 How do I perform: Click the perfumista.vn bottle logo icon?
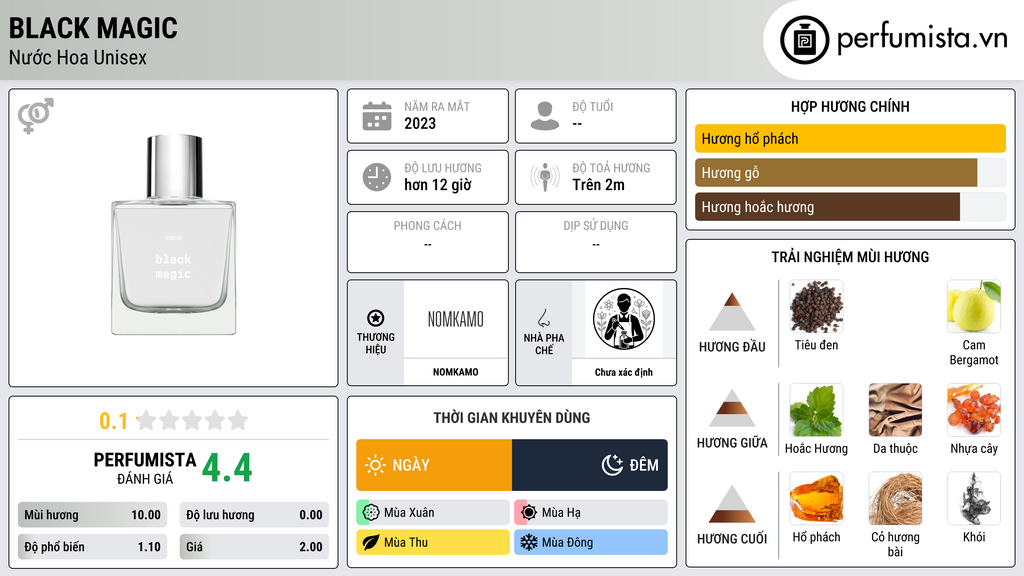(x=804, y=40)
